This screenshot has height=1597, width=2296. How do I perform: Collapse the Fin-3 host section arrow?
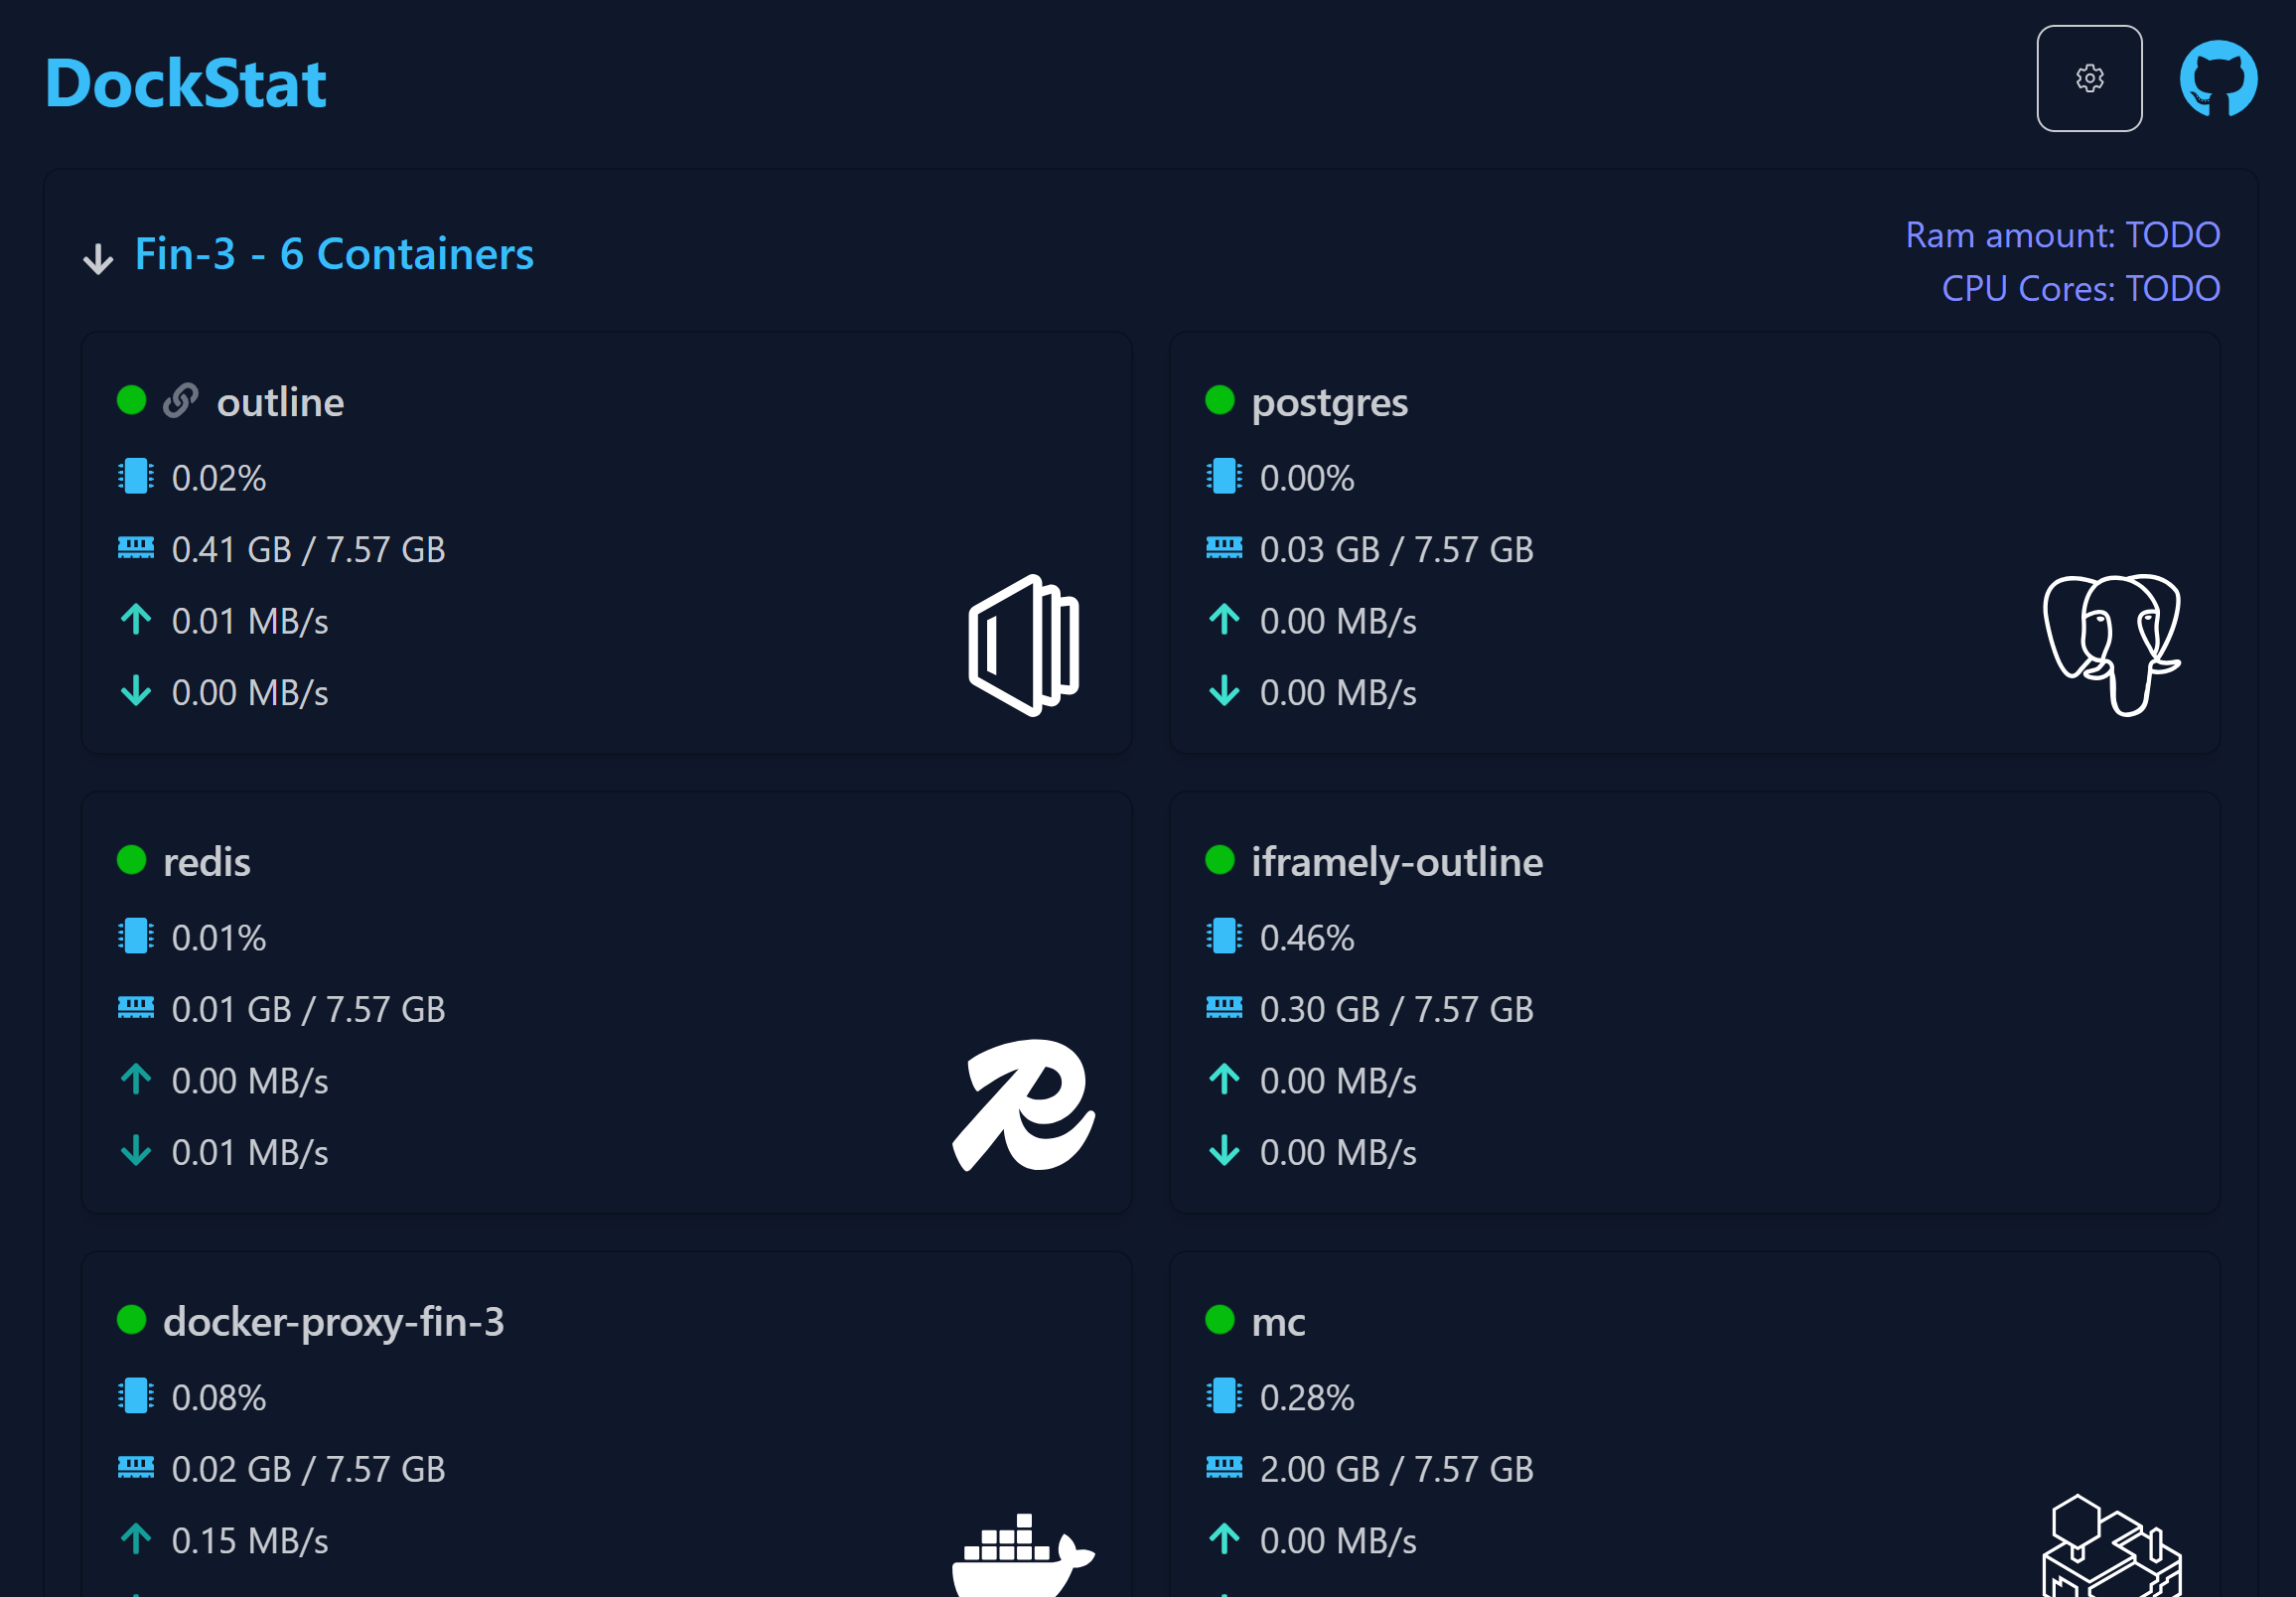pos(98,258)
